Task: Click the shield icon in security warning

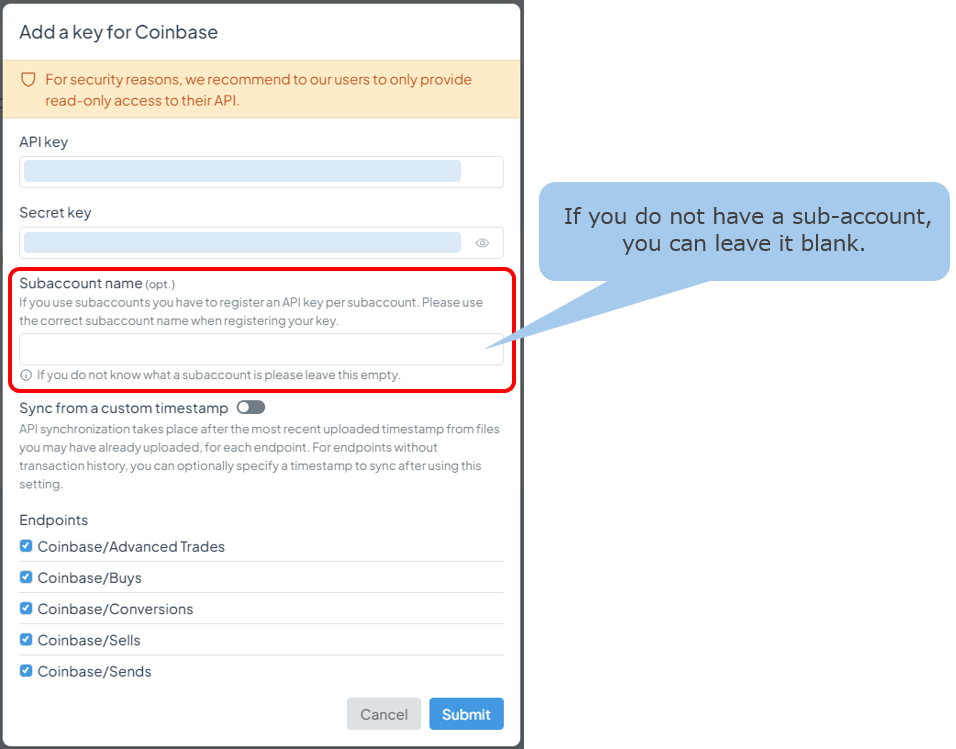Action: tap(28, 80)
